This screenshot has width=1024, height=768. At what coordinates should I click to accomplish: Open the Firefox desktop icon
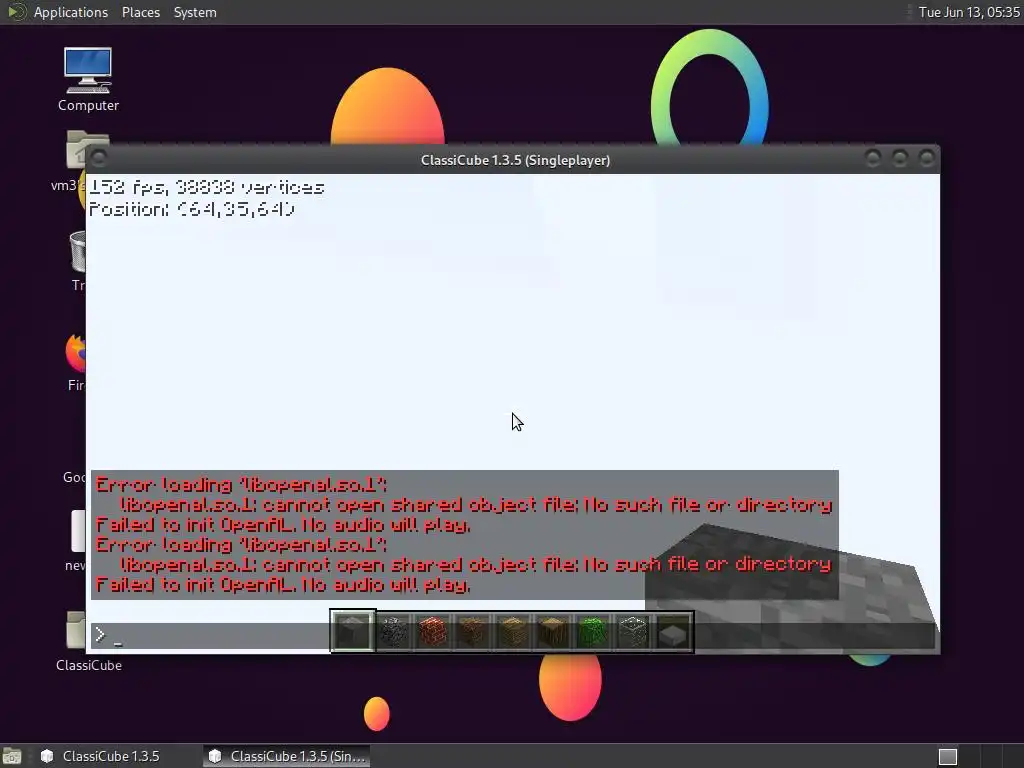coord(76,362)
